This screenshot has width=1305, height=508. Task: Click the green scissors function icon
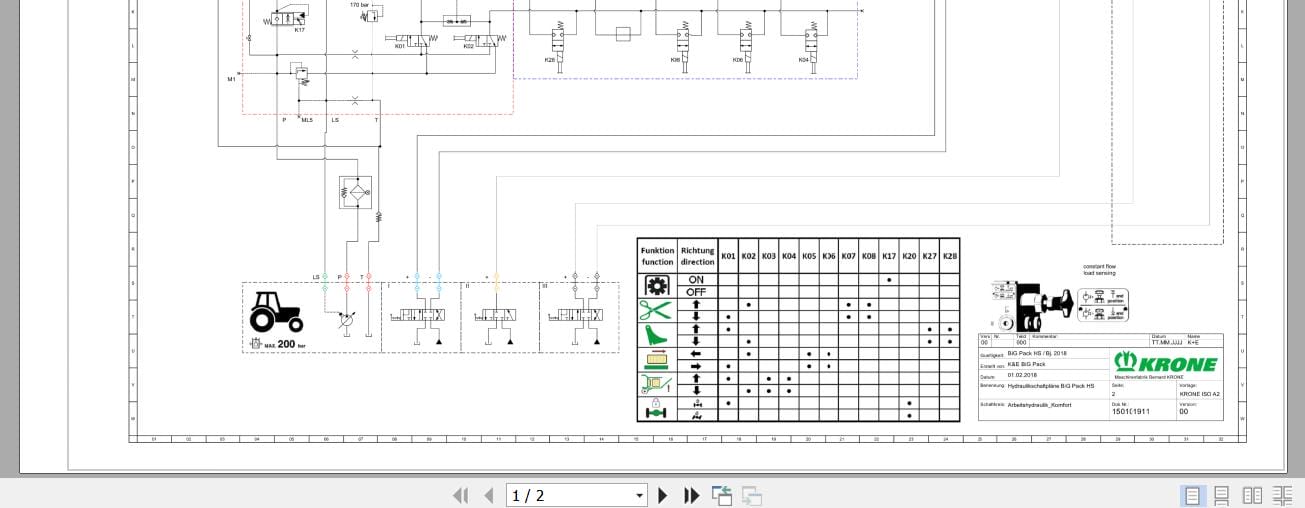[657, 310]
